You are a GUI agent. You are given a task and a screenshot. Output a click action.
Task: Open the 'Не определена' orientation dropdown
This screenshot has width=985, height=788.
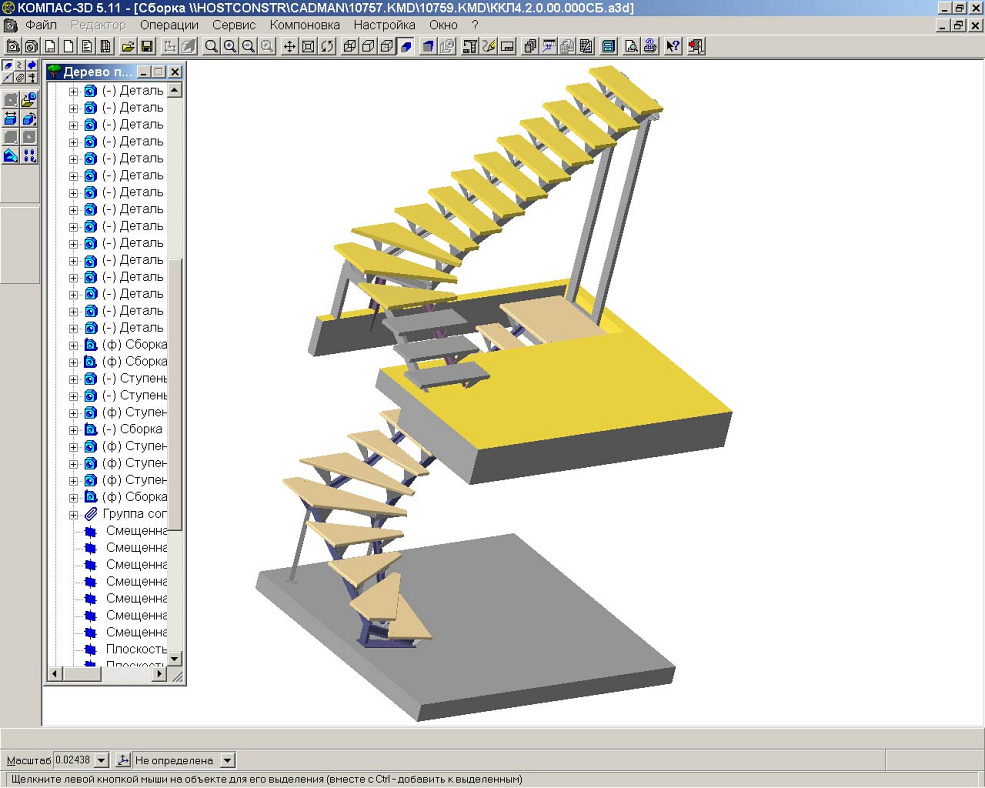[227, 761]
